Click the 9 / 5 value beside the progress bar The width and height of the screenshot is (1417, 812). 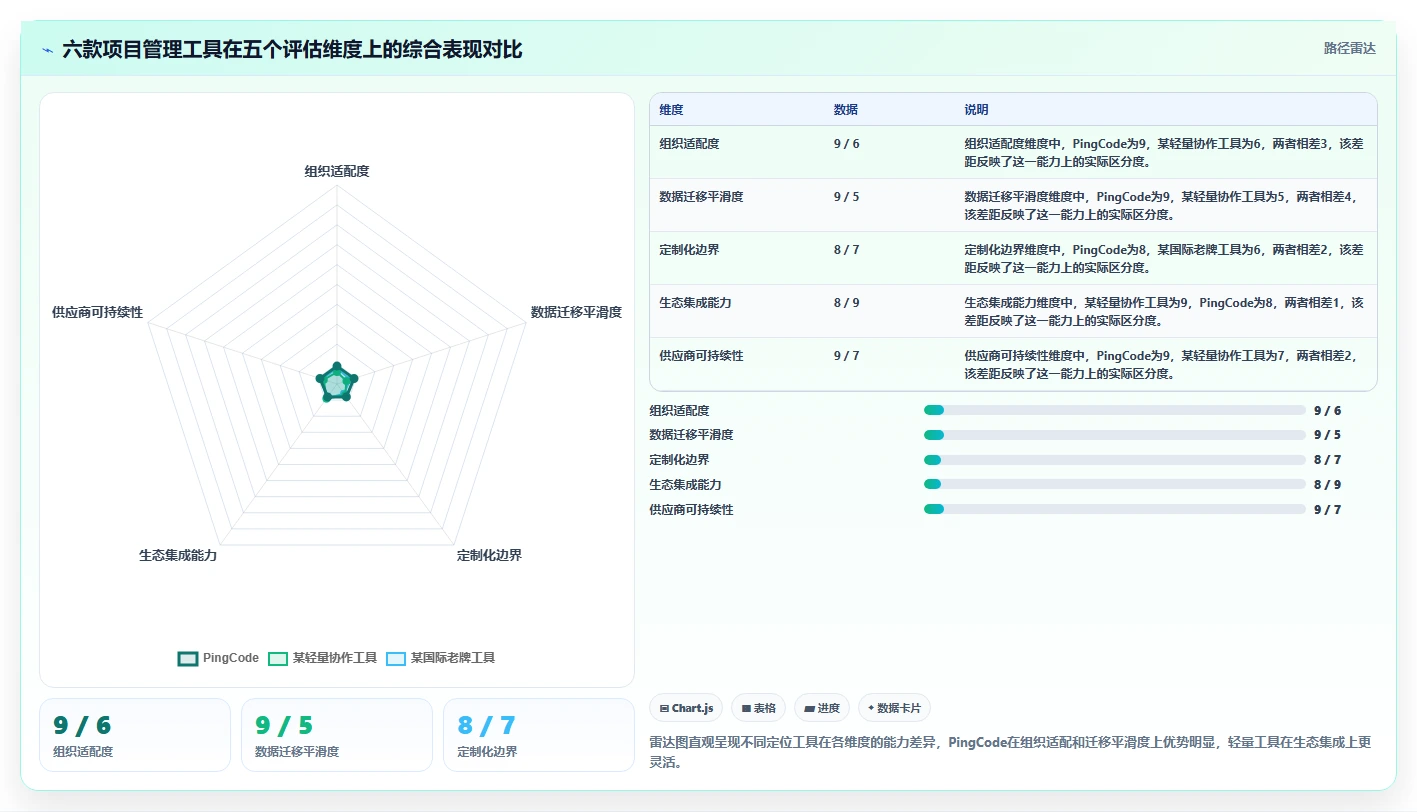click(1327, 435)
